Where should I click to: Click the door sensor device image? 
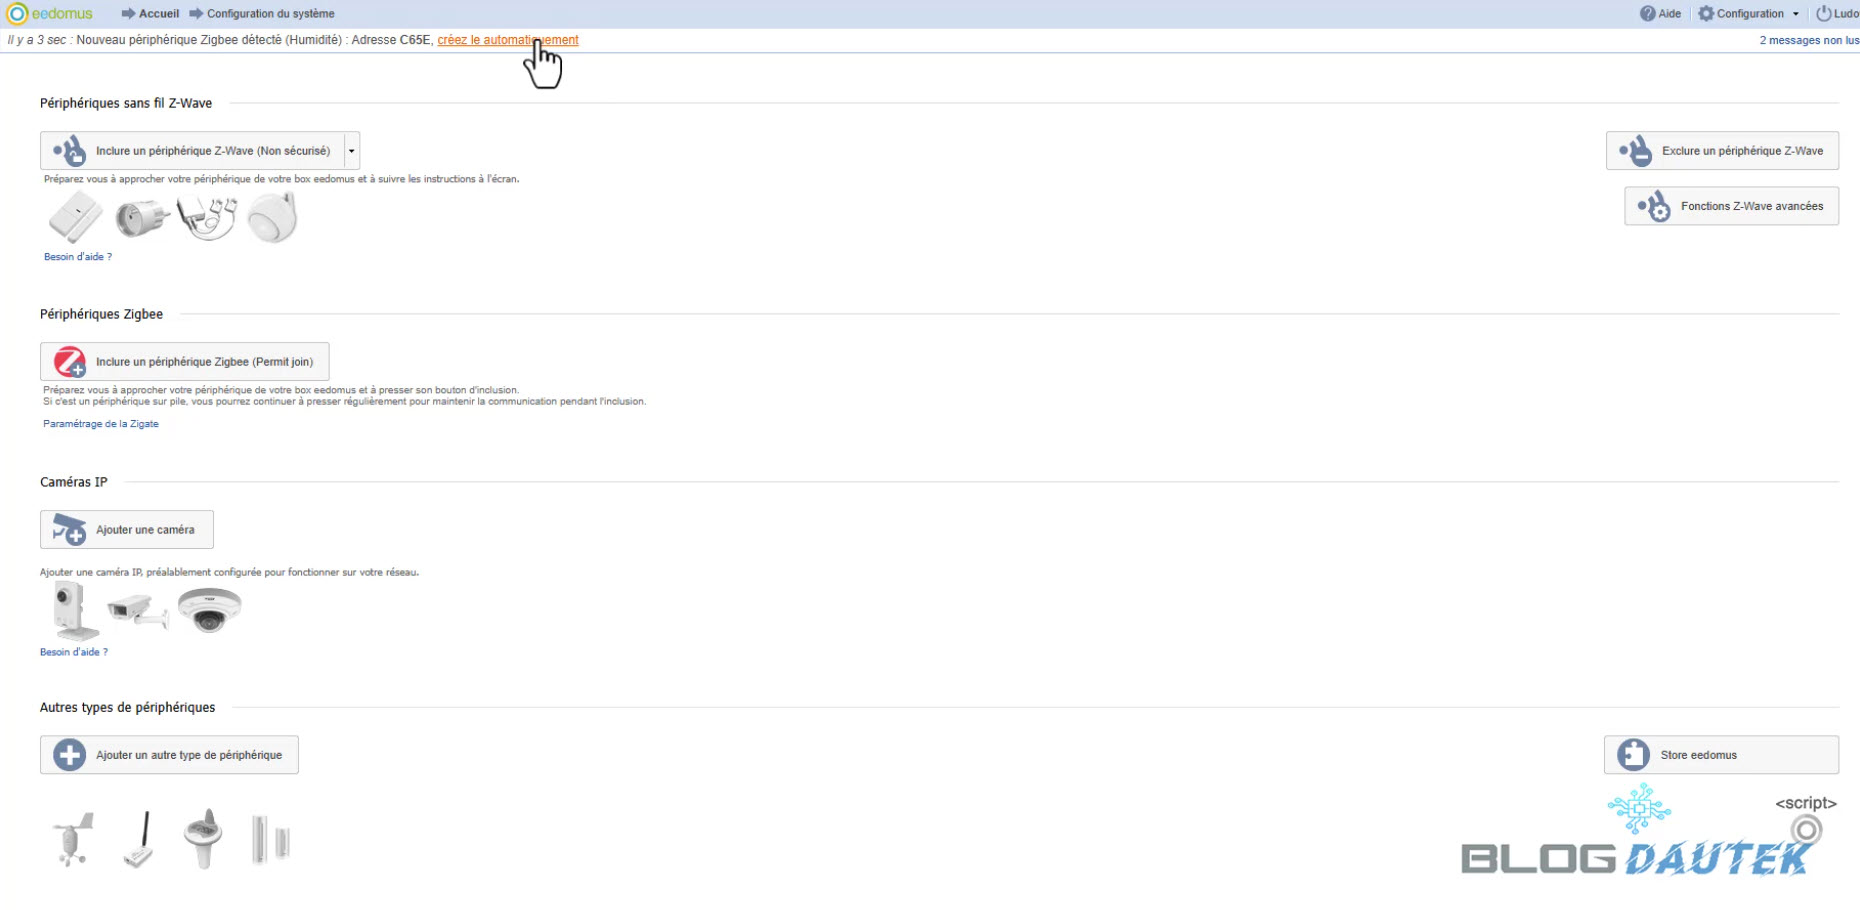pyautogui.click(x=270, y=839)
